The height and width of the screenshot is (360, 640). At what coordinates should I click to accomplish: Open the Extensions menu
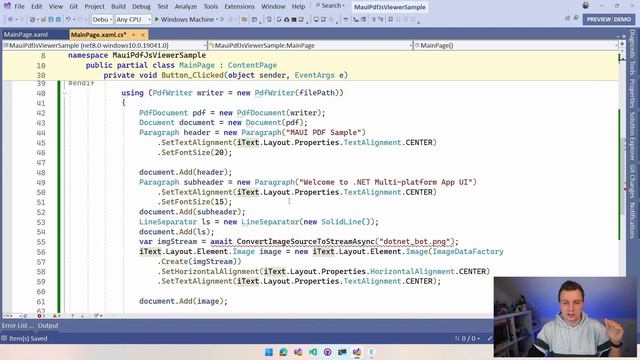(239, 7)
